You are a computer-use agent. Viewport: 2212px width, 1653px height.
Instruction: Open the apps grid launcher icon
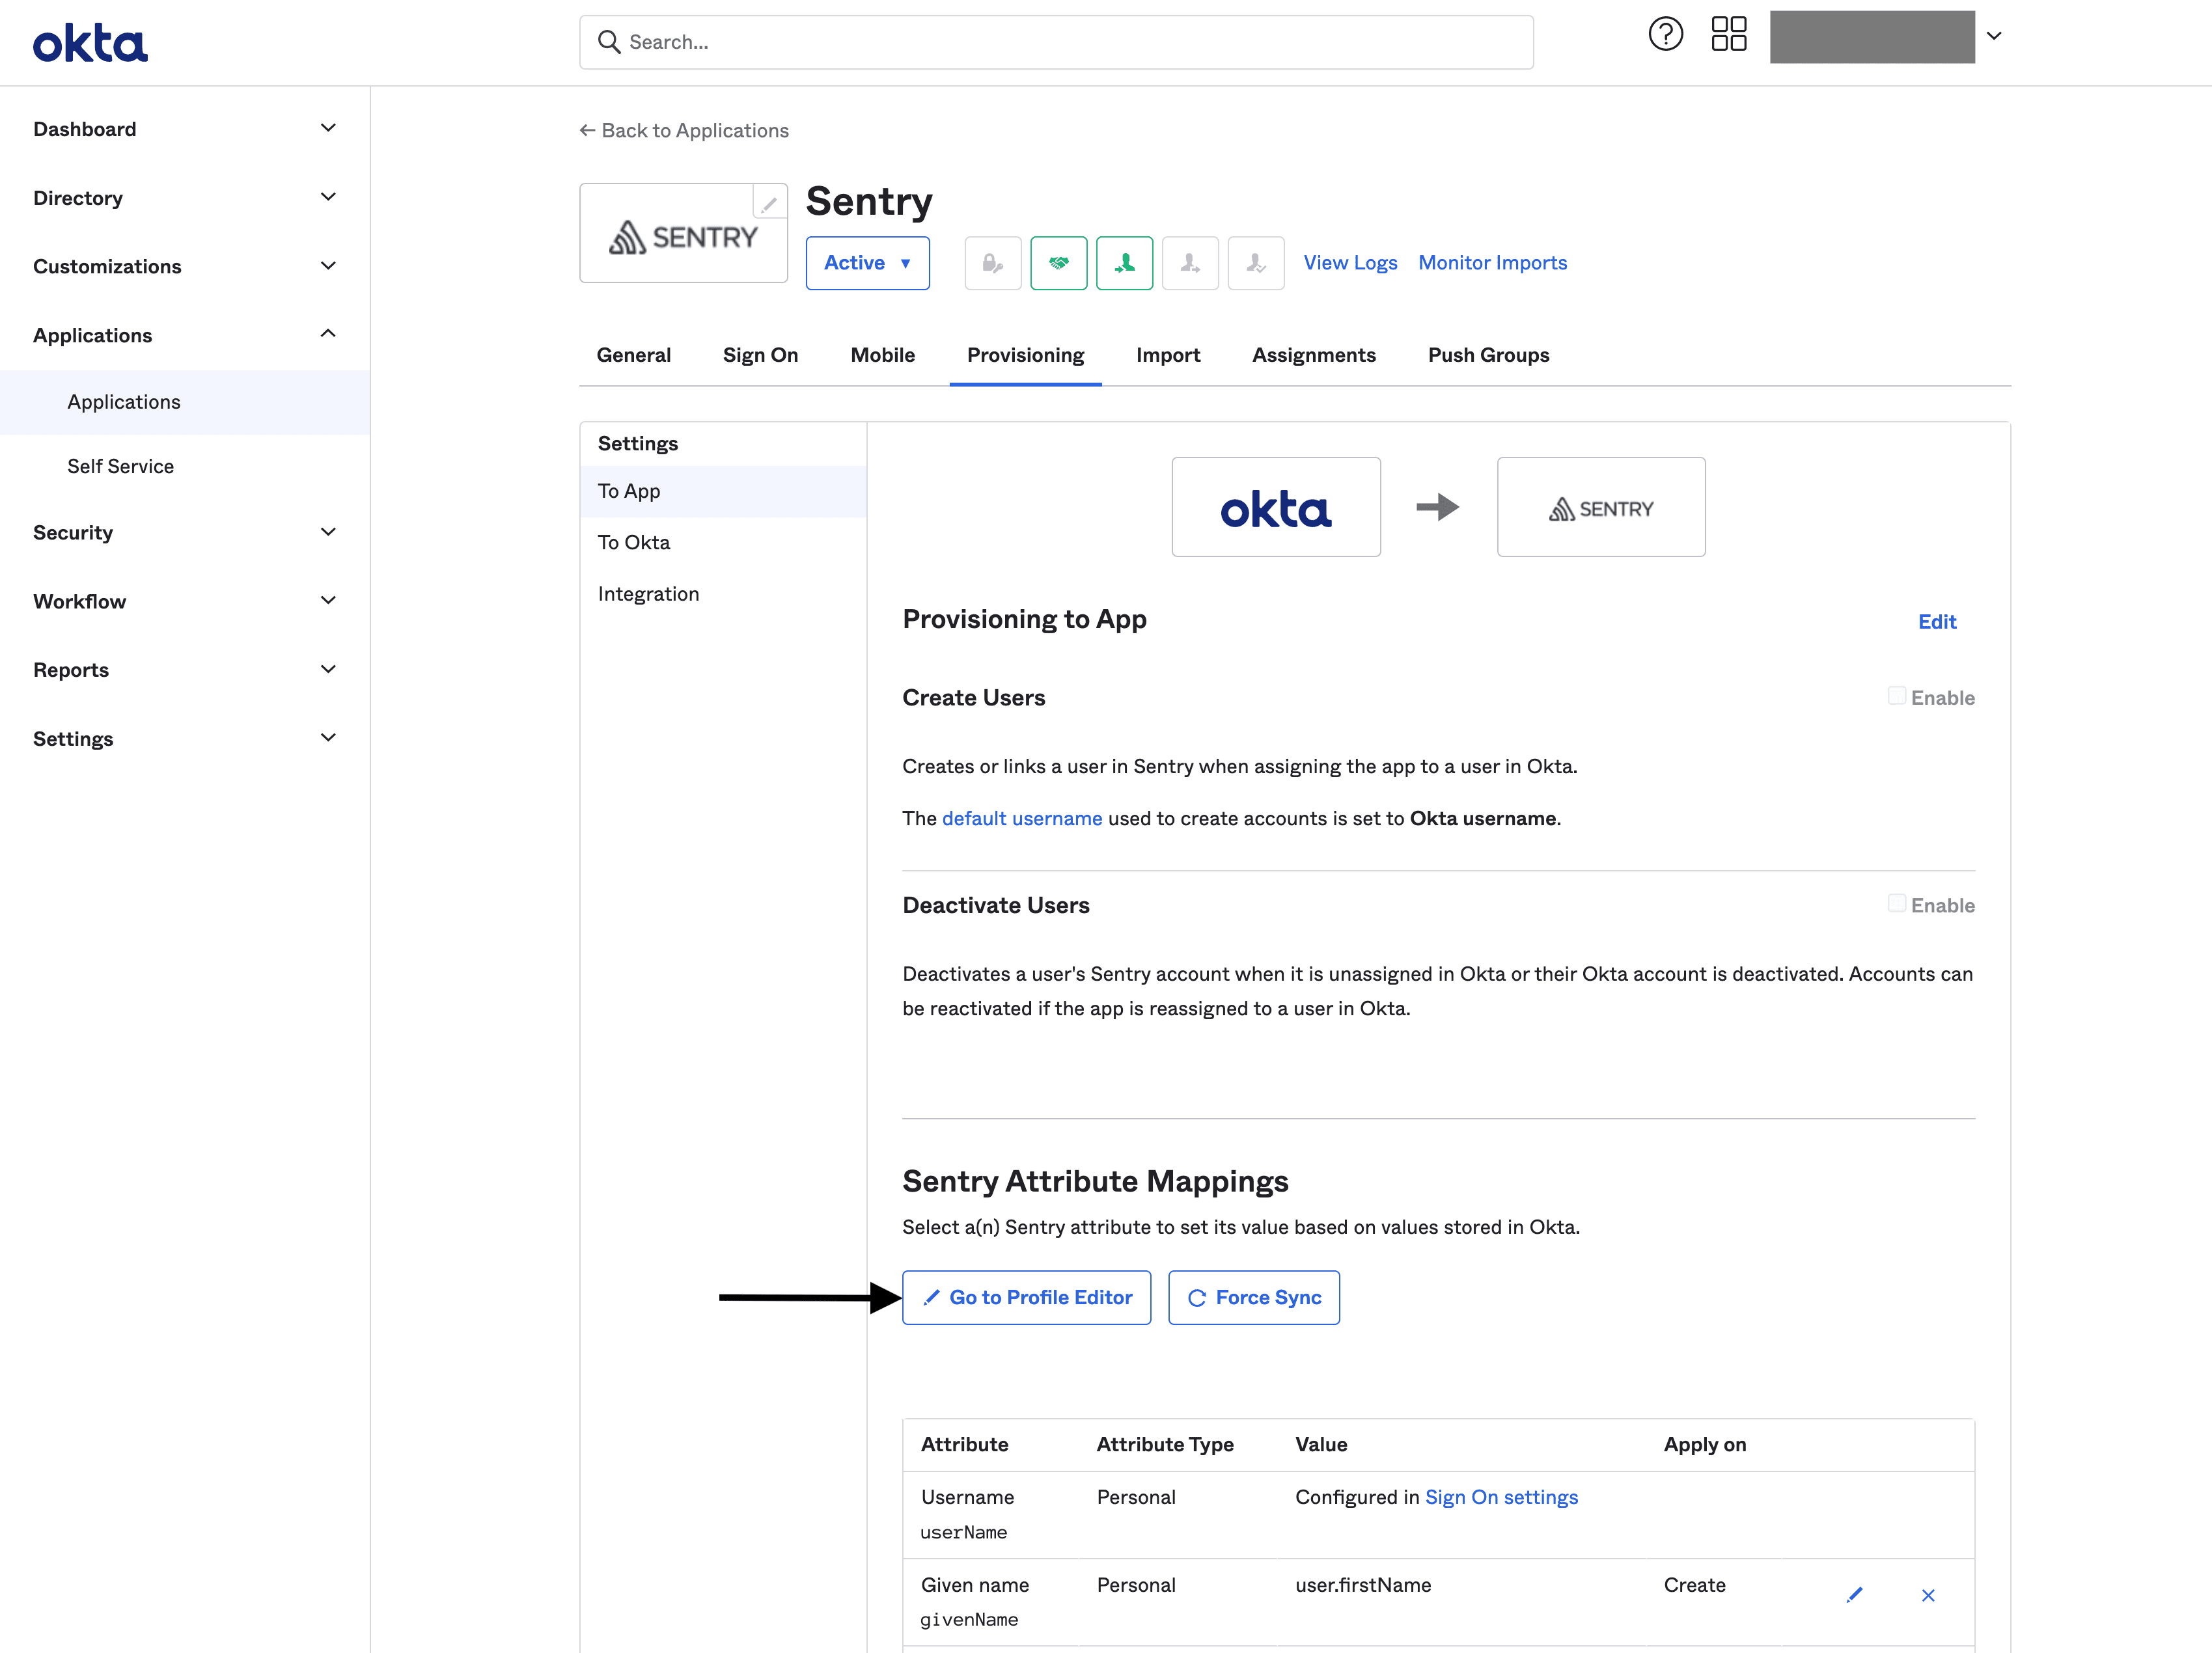tap(1729, 35)
